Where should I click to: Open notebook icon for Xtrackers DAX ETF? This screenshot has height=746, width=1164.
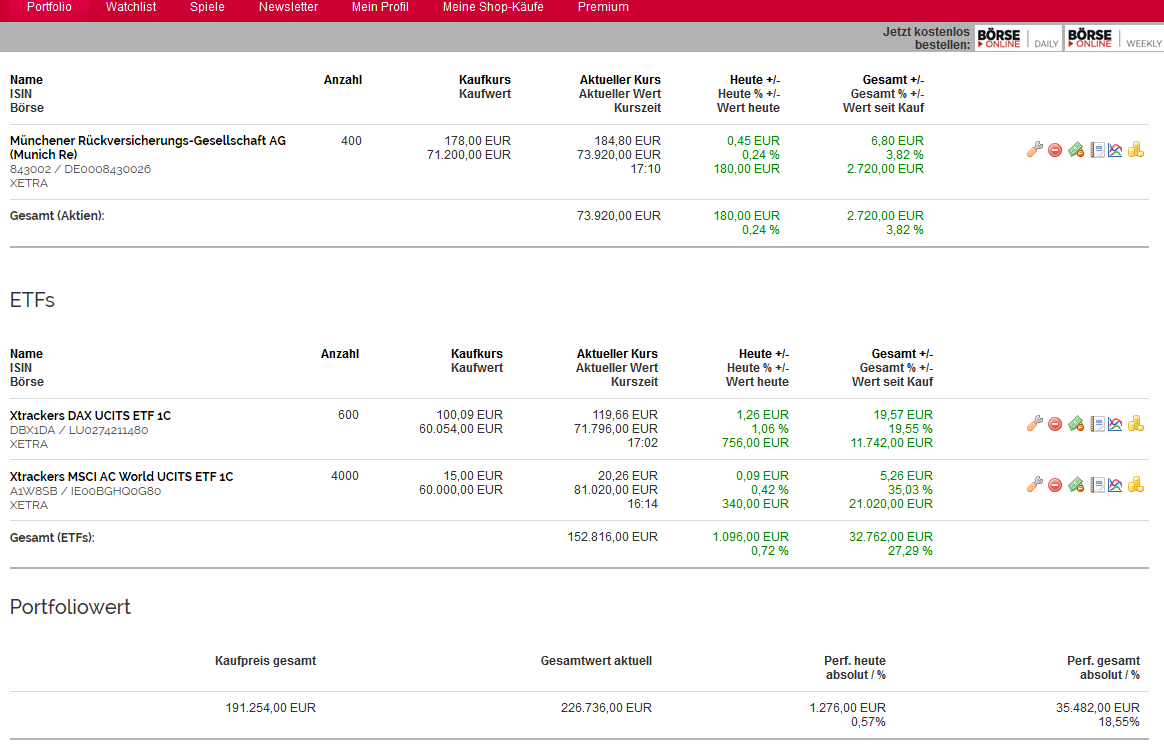point(1096,424)
